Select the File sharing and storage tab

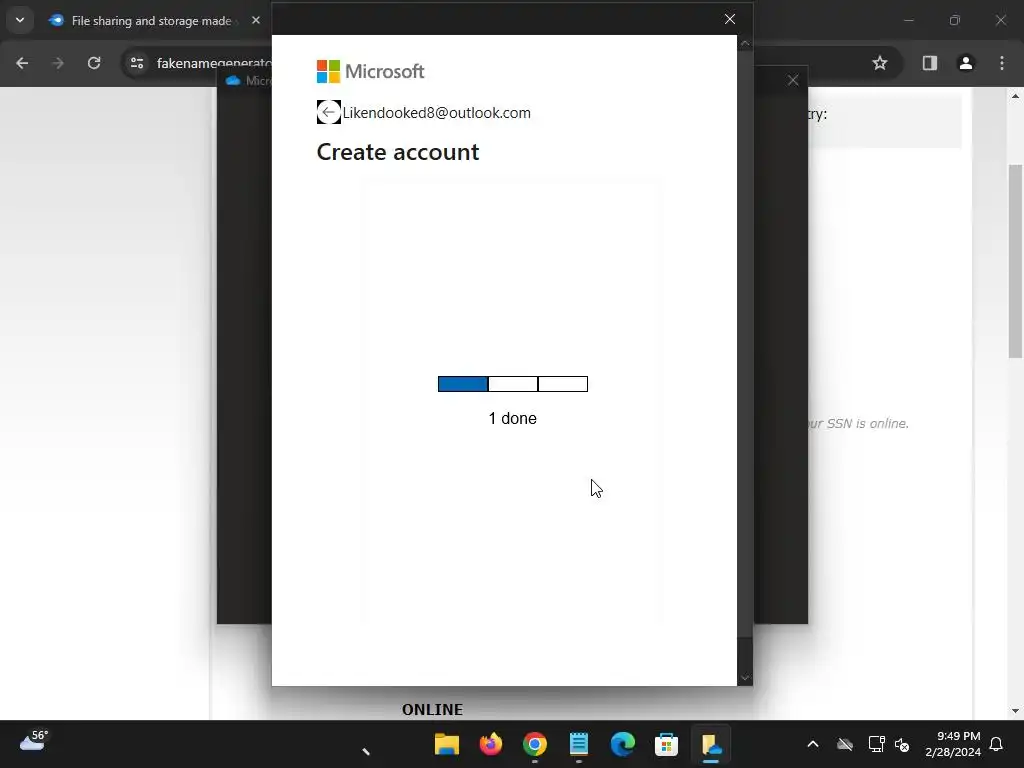coord(153,20)
